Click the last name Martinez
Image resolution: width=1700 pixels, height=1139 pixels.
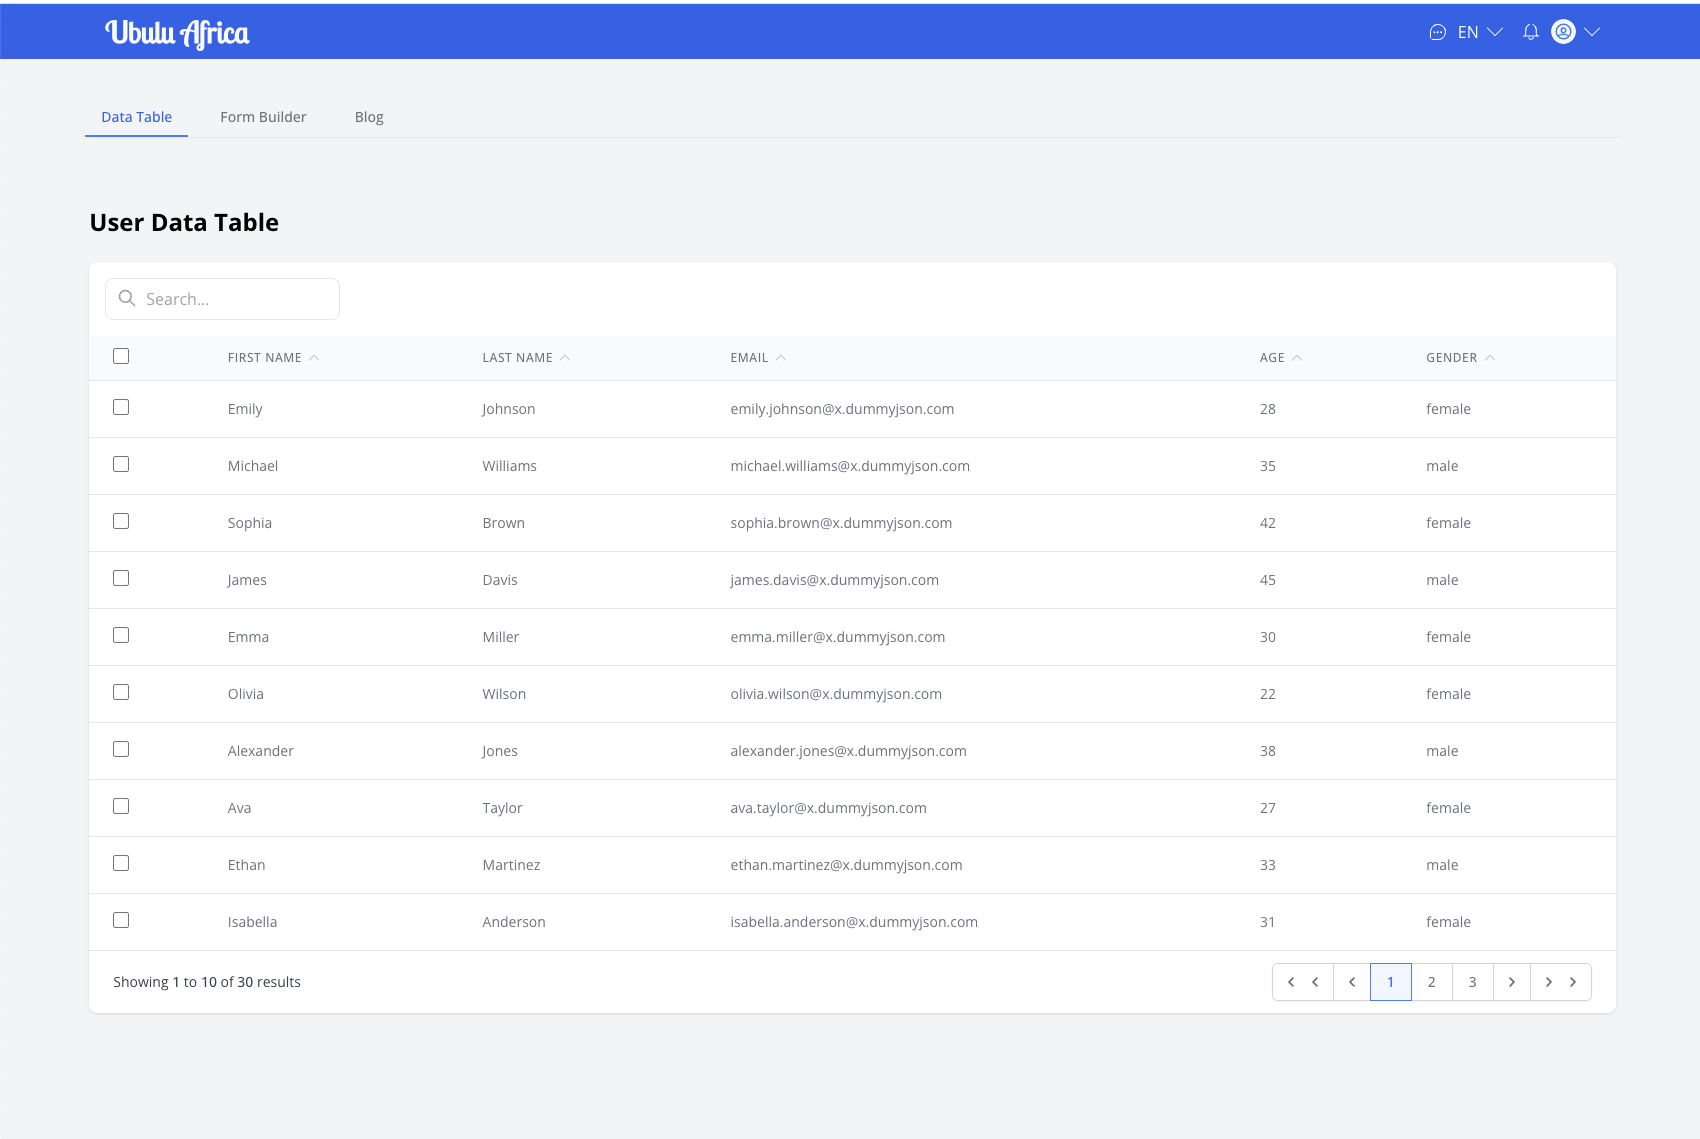pyautogui.click(x=511, y=865)
